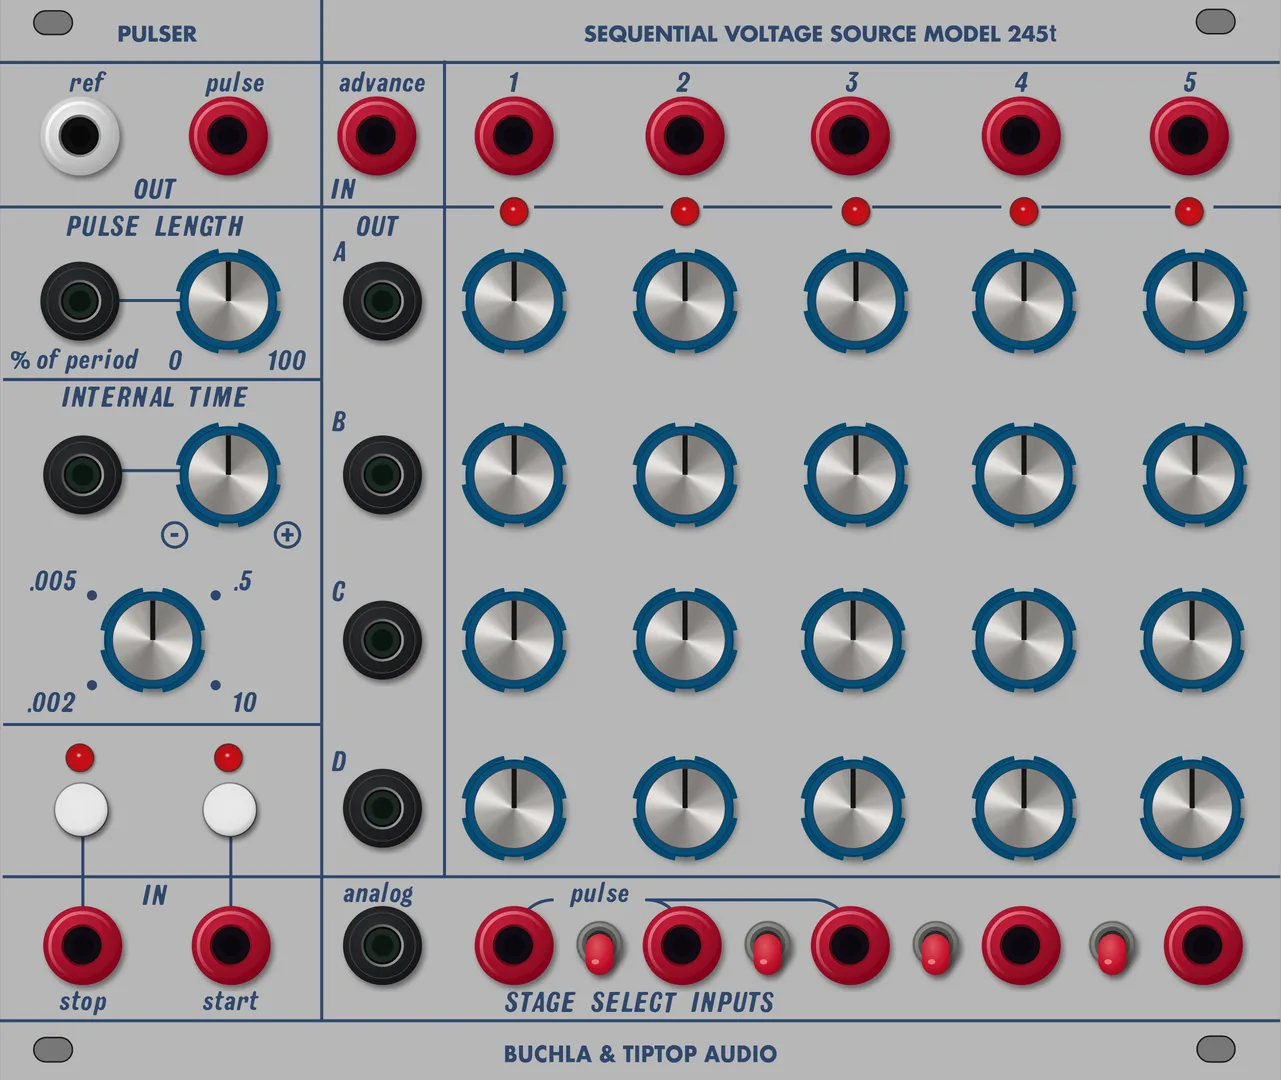1281x1080 pixels.
Task: Click the last stage select input jack
Action: (1204, 946)
